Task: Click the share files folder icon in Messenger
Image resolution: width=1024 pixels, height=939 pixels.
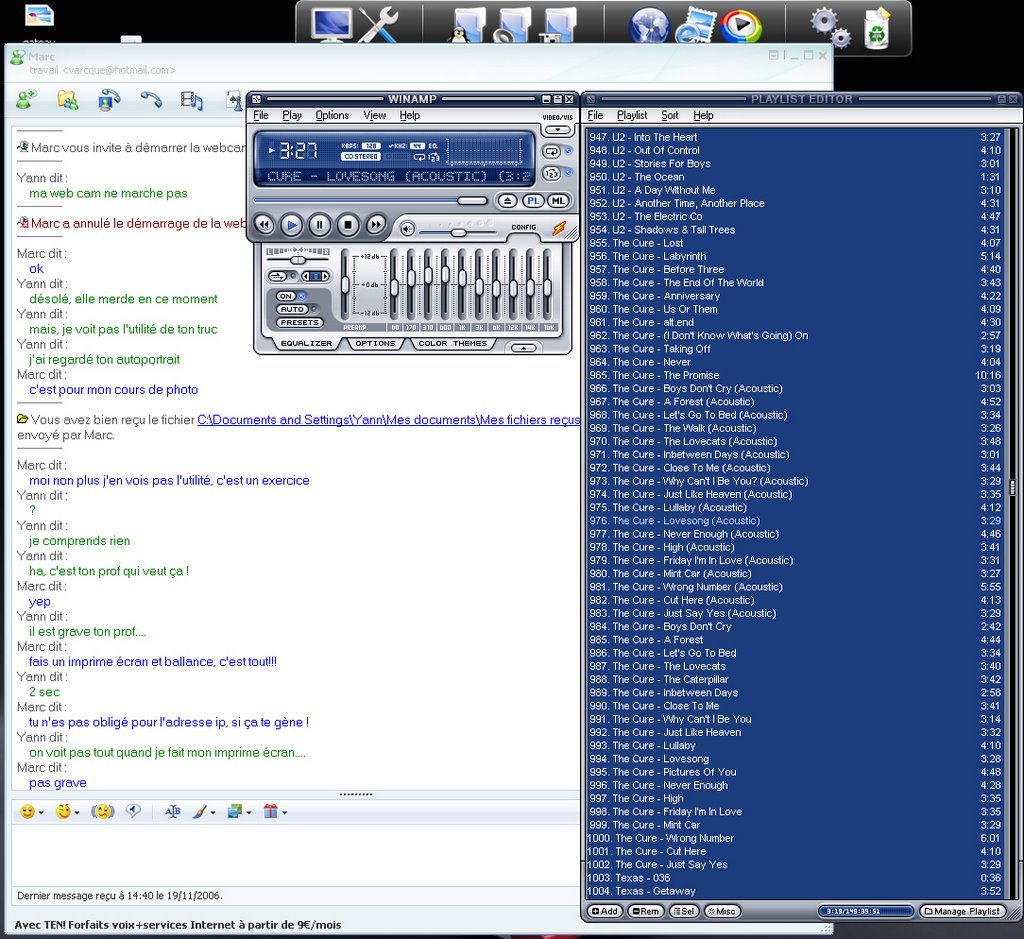Action: click(x=67, y=100)
